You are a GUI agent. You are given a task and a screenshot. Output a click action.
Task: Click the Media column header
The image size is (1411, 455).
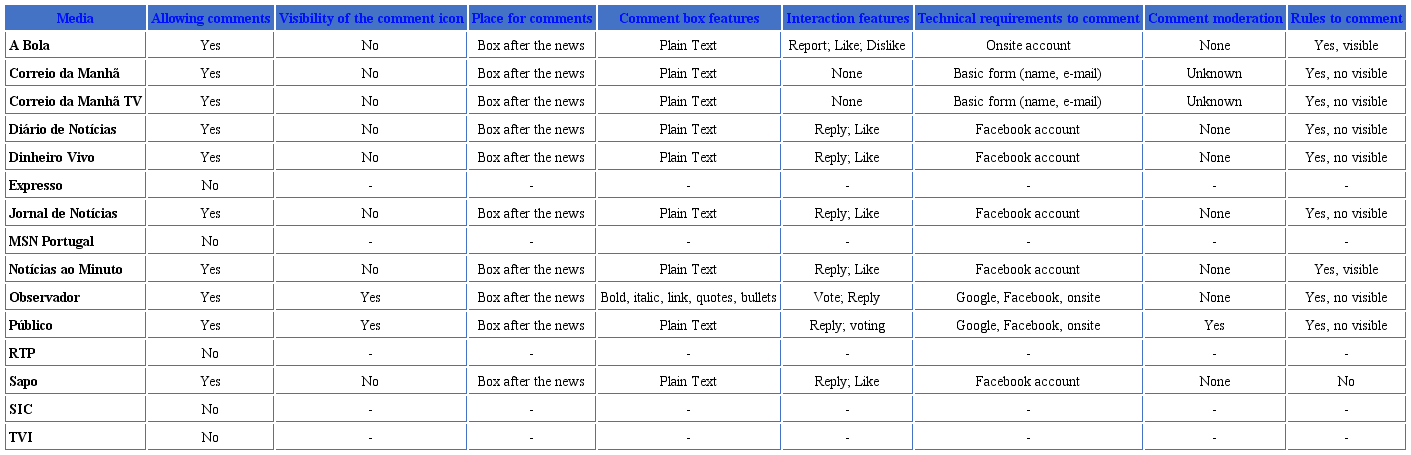(75, 18)
